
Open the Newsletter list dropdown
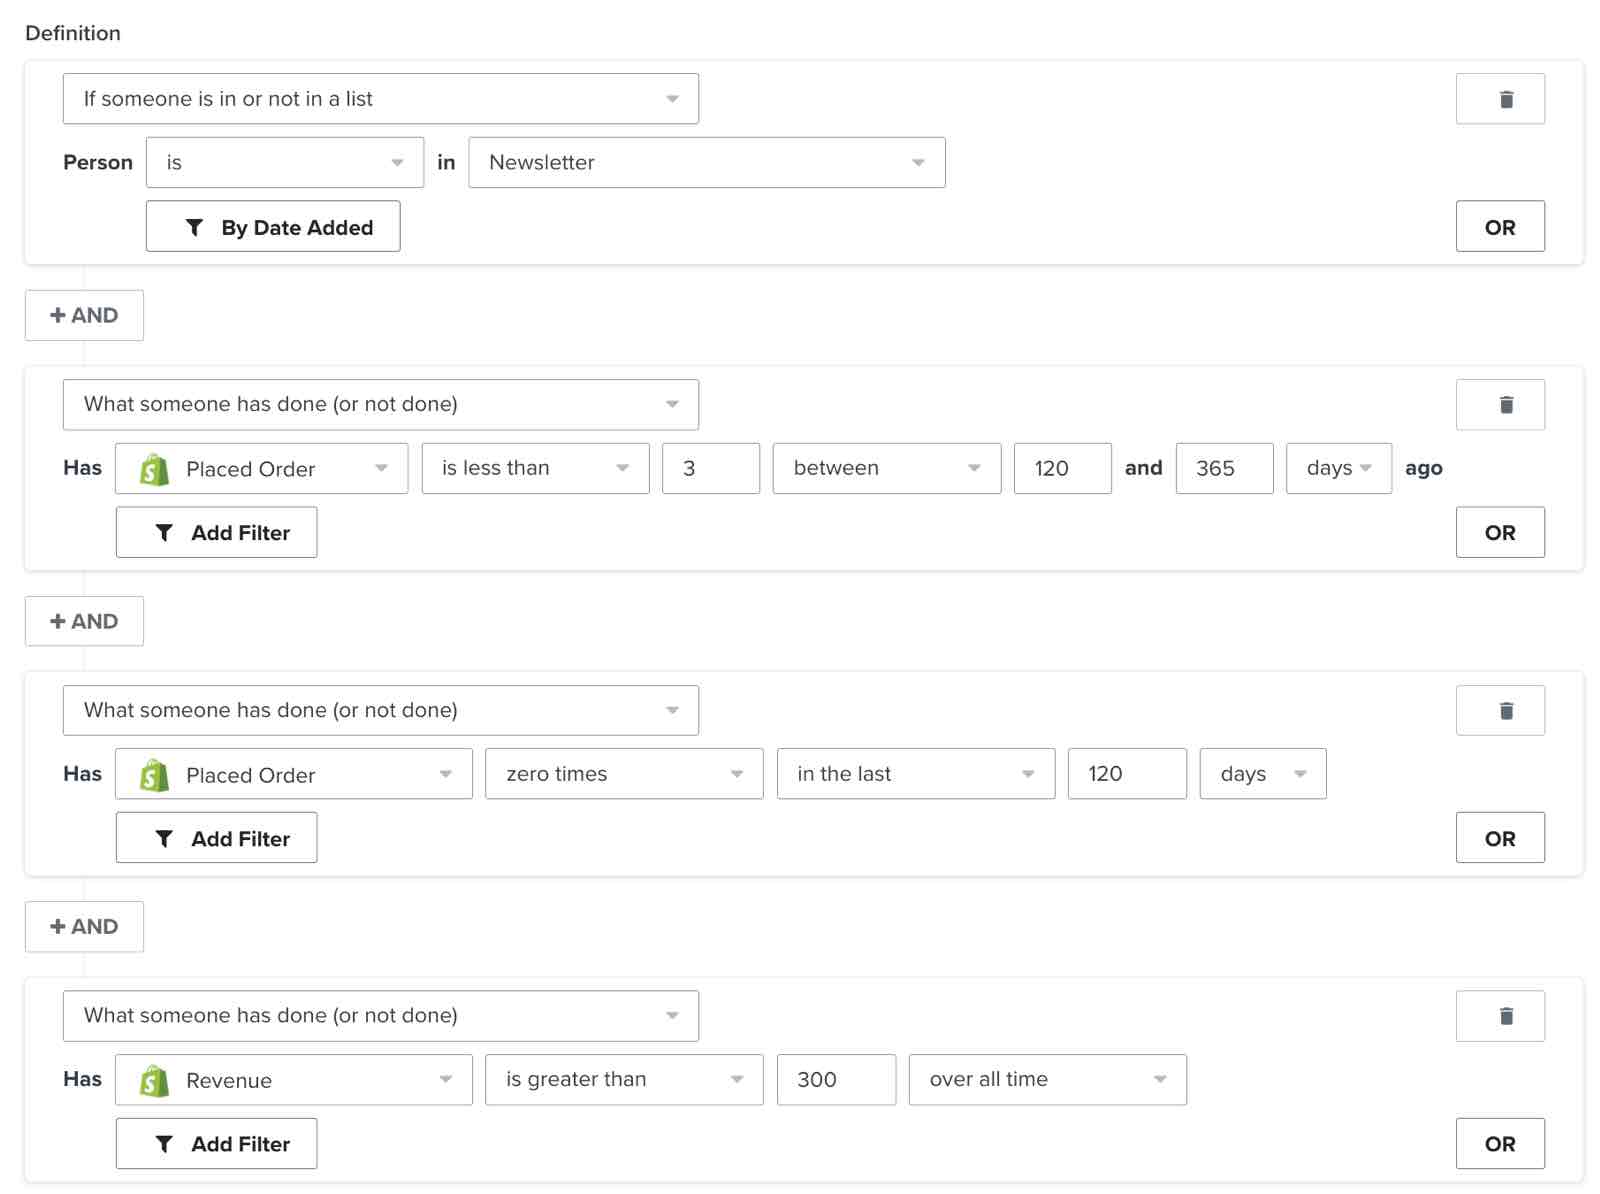pos(706,162)
